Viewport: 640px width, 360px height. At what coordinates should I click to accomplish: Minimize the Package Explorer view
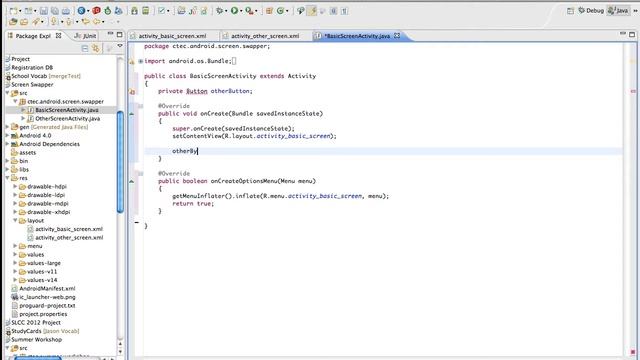[110, 34]
